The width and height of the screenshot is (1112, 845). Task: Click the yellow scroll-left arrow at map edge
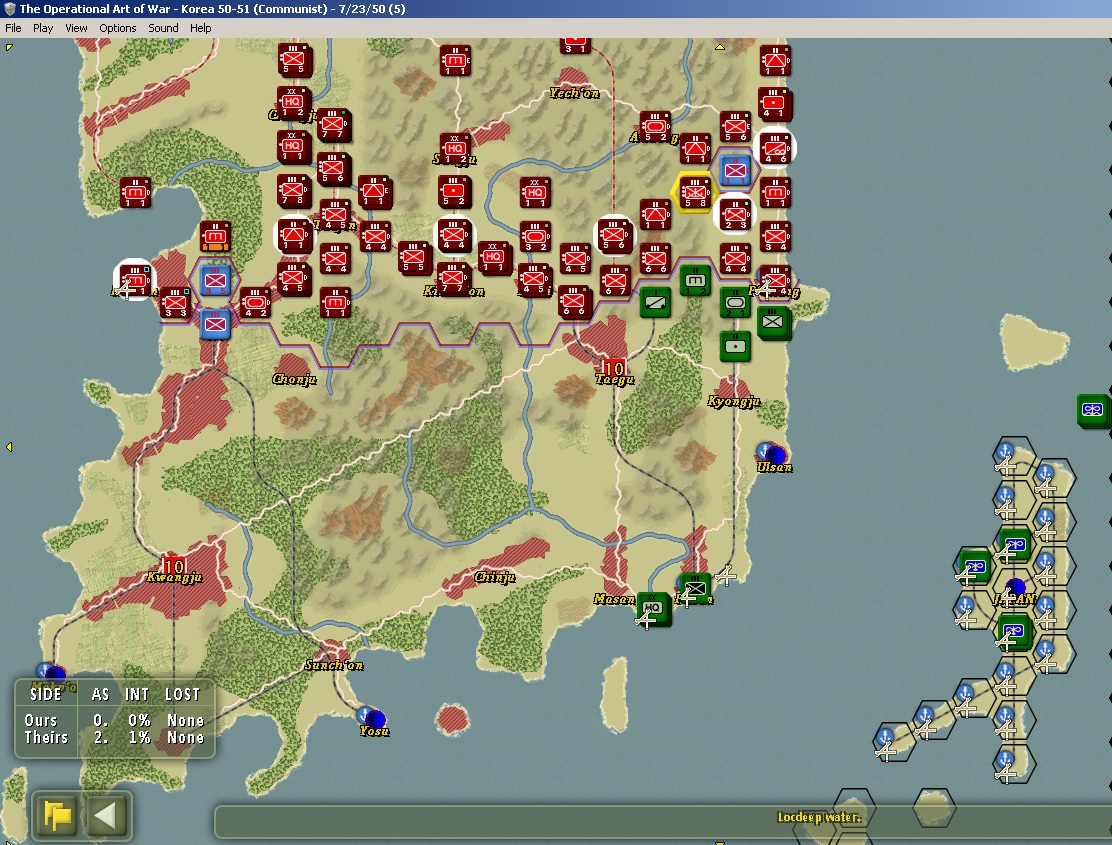click(x=9, y=447)
